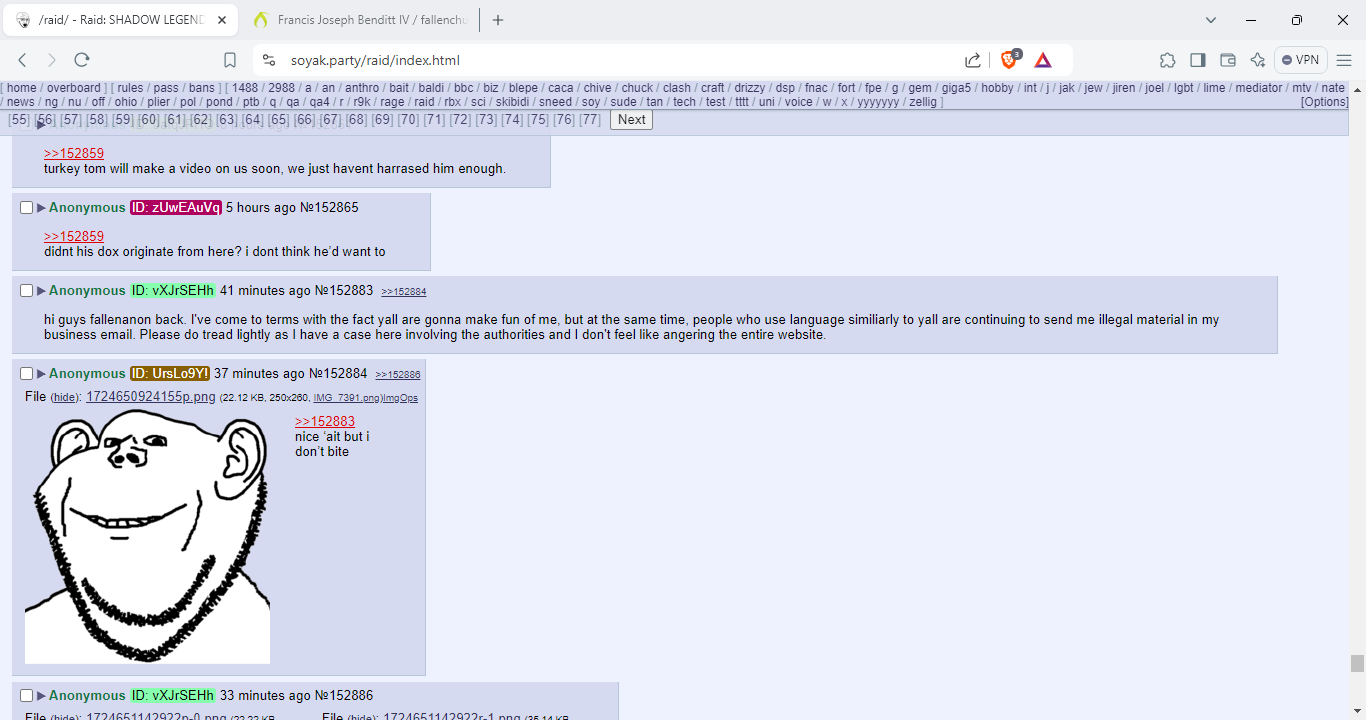Go back using the browser back arrow
This screenshot has height=720, width=1366.
coord(23,60)
